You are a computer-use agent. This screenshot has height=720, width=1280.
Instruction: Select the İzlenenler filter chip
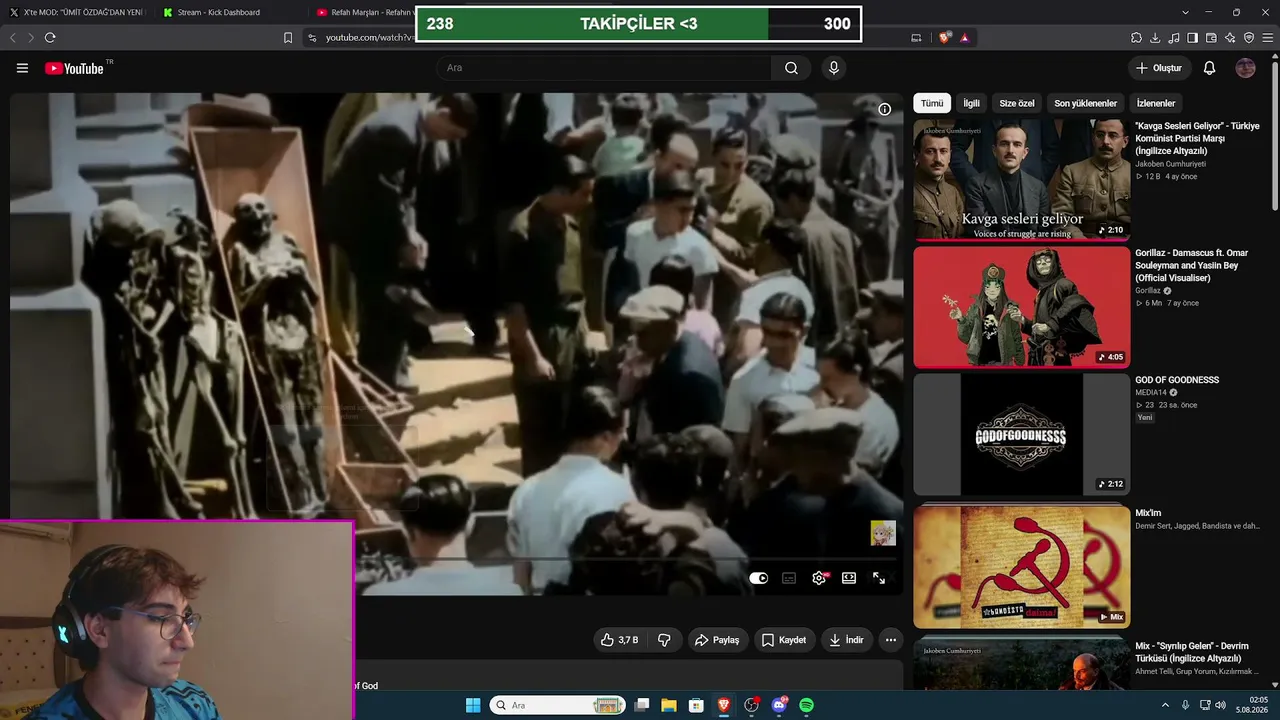tap(1156, 103)
